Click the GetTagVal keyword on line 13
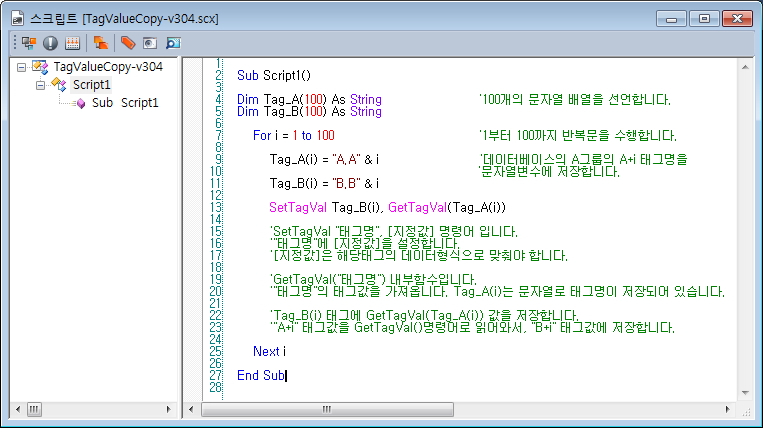This screenshot has width=763, height=428. point(417,207)
